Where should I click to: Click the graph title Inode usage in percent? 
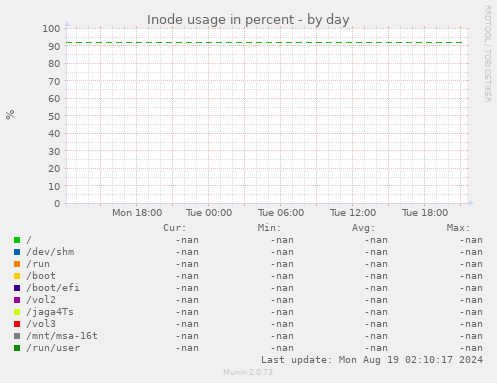[x=248, y=20]
